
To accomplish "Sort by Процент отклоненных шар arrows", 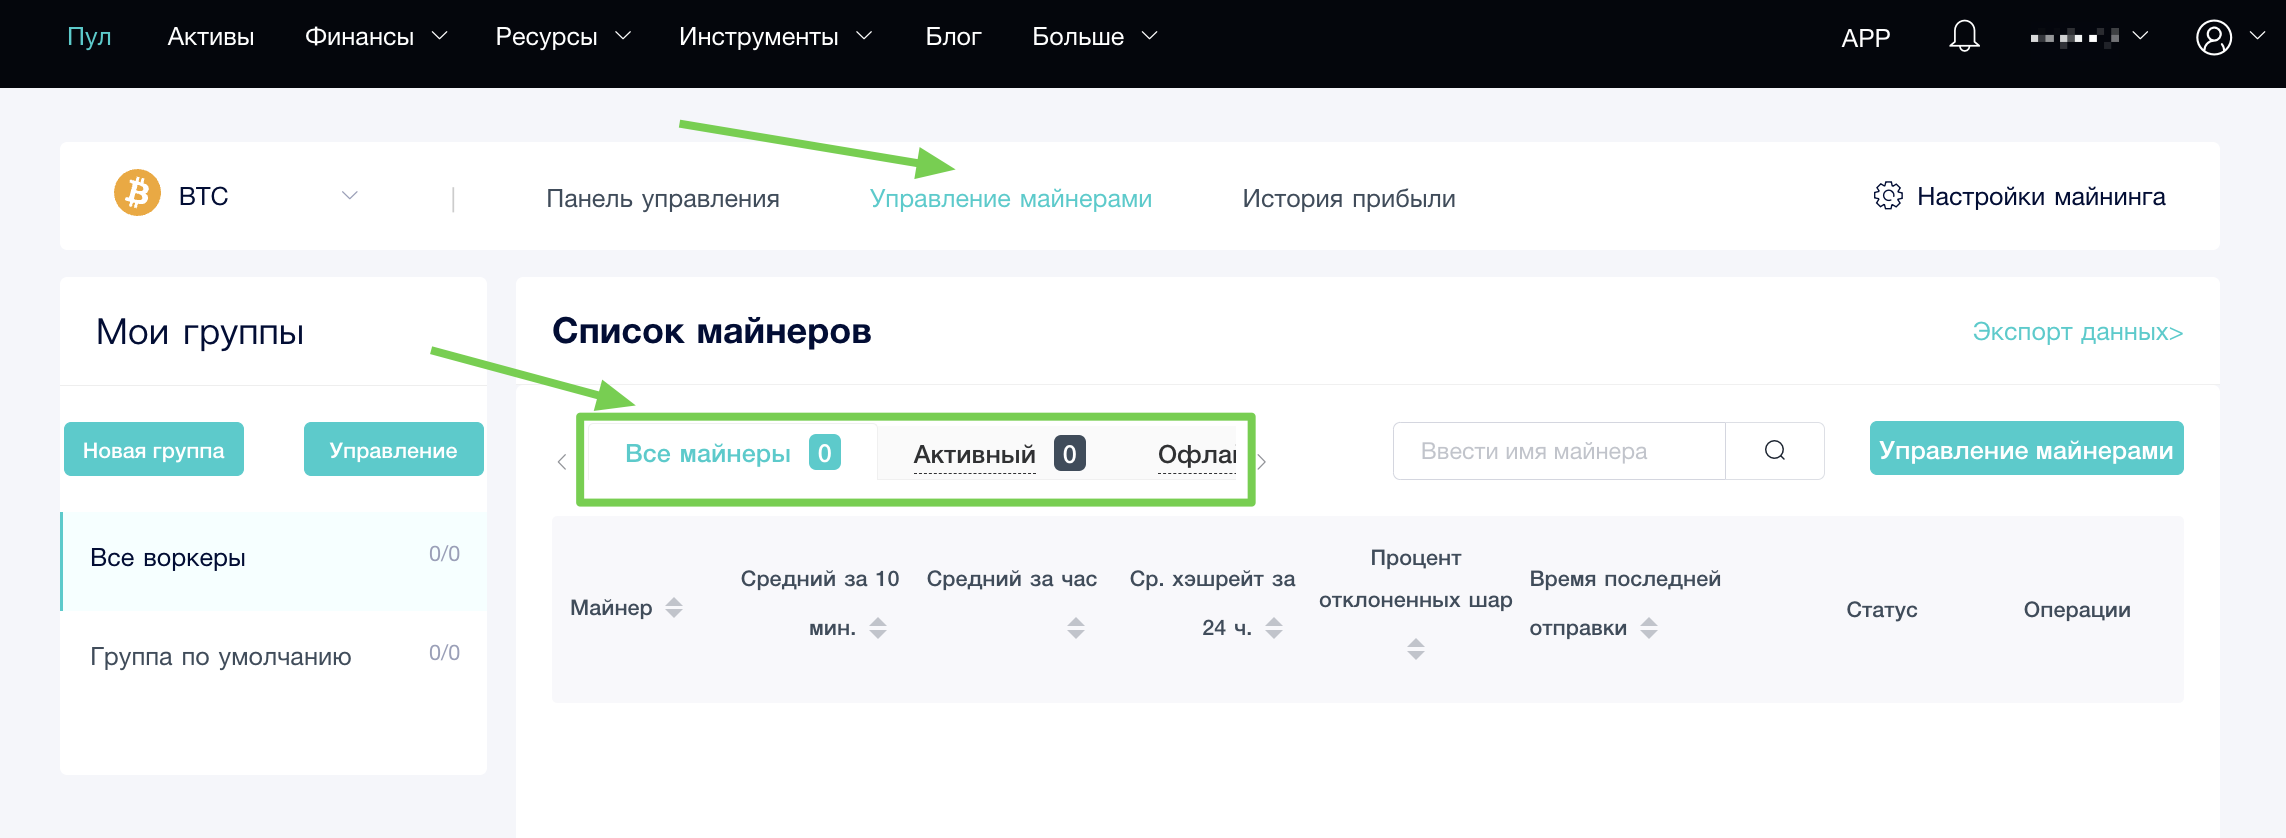I will click(x=1416, y=649).
